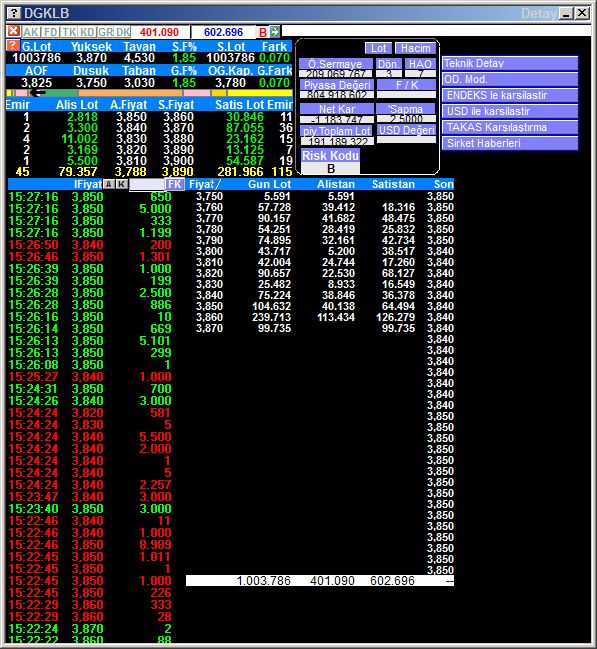The height and width of the screenshot is (649, 597).
Task: Toggle the DK toolbar button
Action: (x=123, y=32)
